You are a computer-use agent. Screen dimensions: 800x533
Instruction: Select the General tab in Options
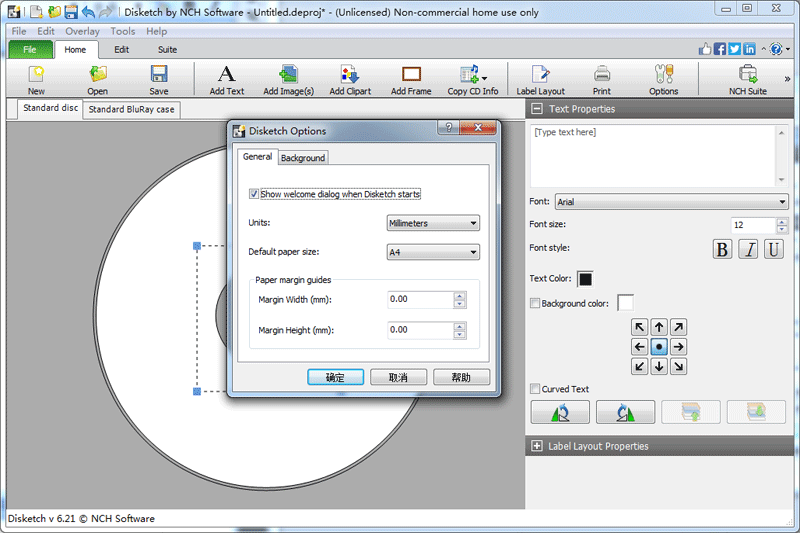coord(257,157)
